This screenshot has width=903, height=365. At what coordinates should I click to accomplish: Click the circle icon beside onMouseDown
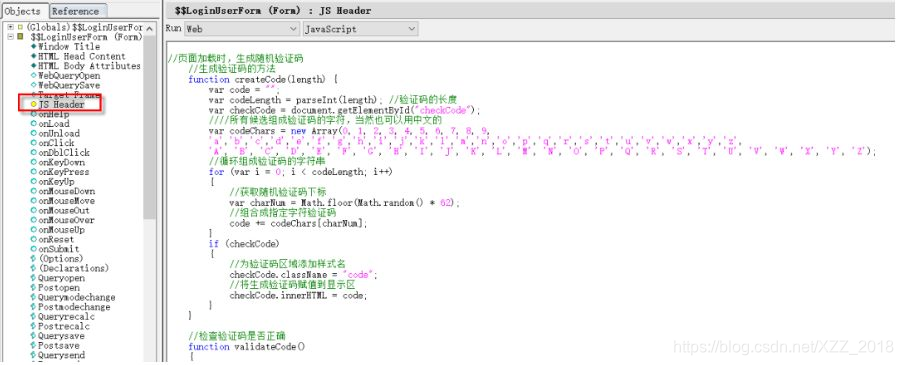click(x=33, y=191)
